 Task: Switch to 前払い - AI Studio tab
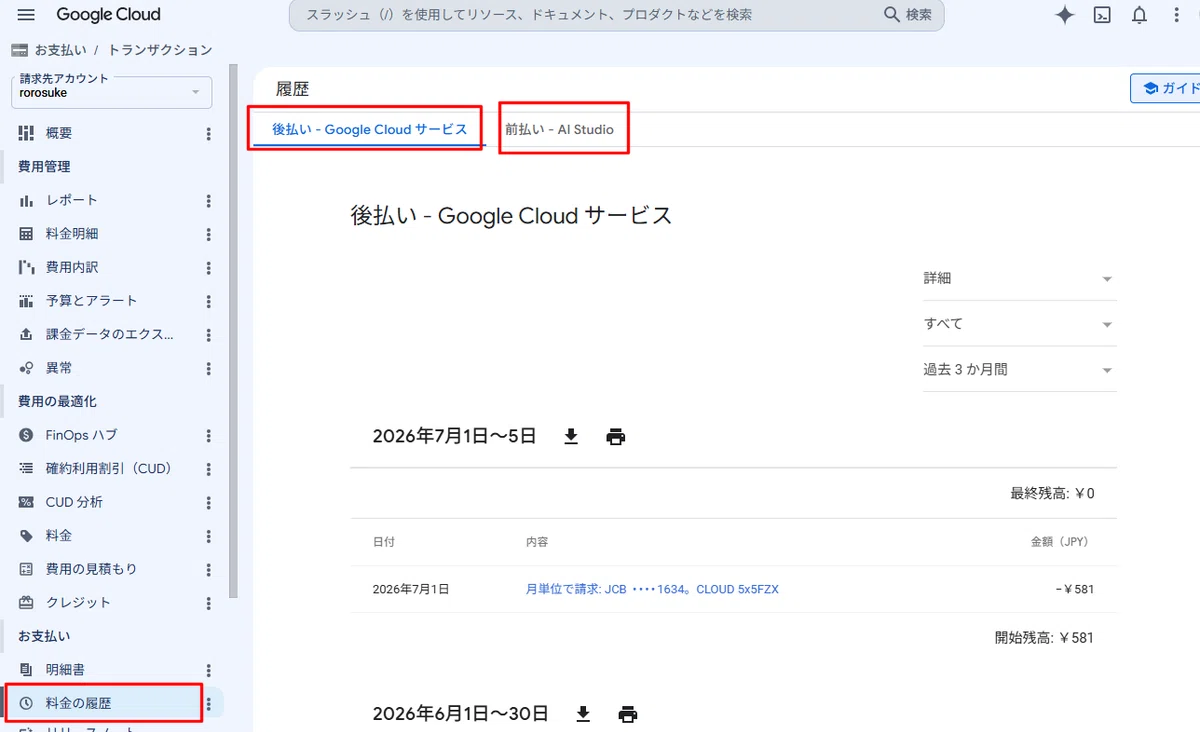click(559, 129)
